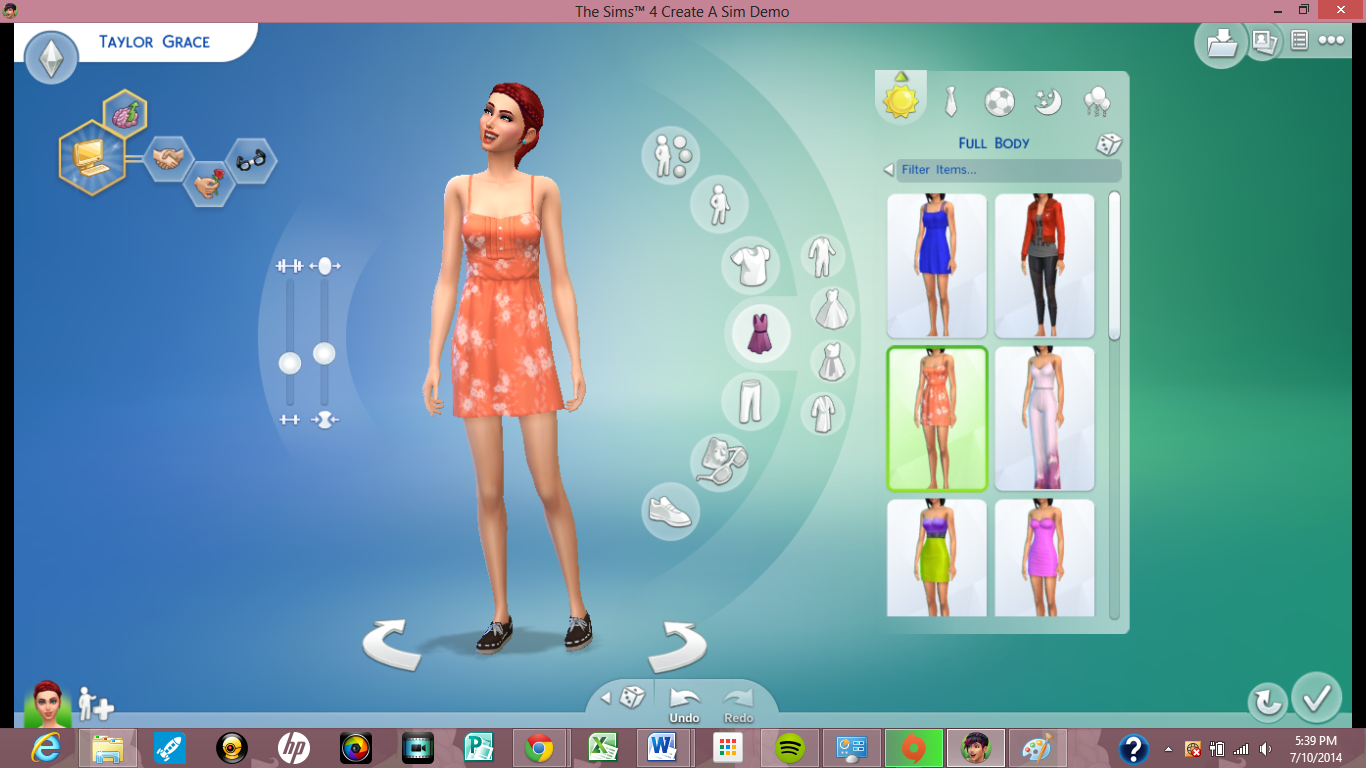
Task: Open the accessories category icon
Action: (x=718, y=461)
